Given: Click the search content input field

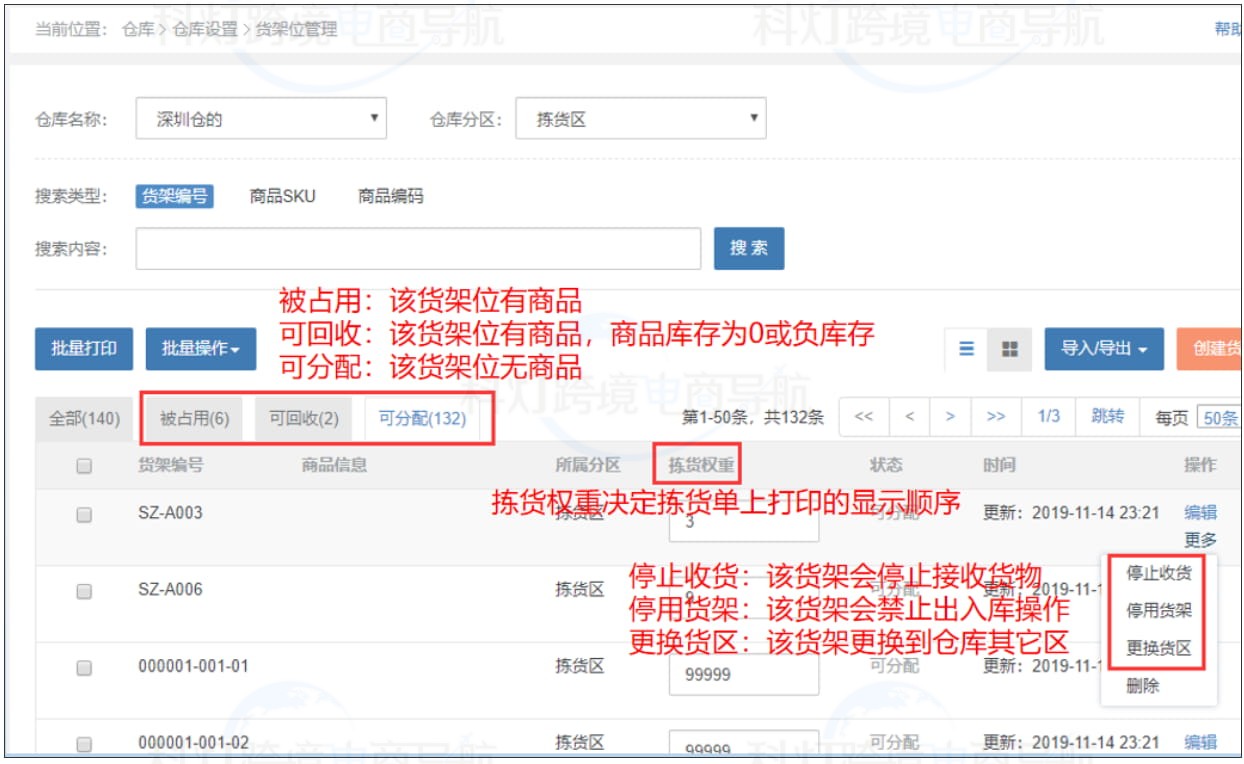Looking at the screenshot, I should (420, 248).
